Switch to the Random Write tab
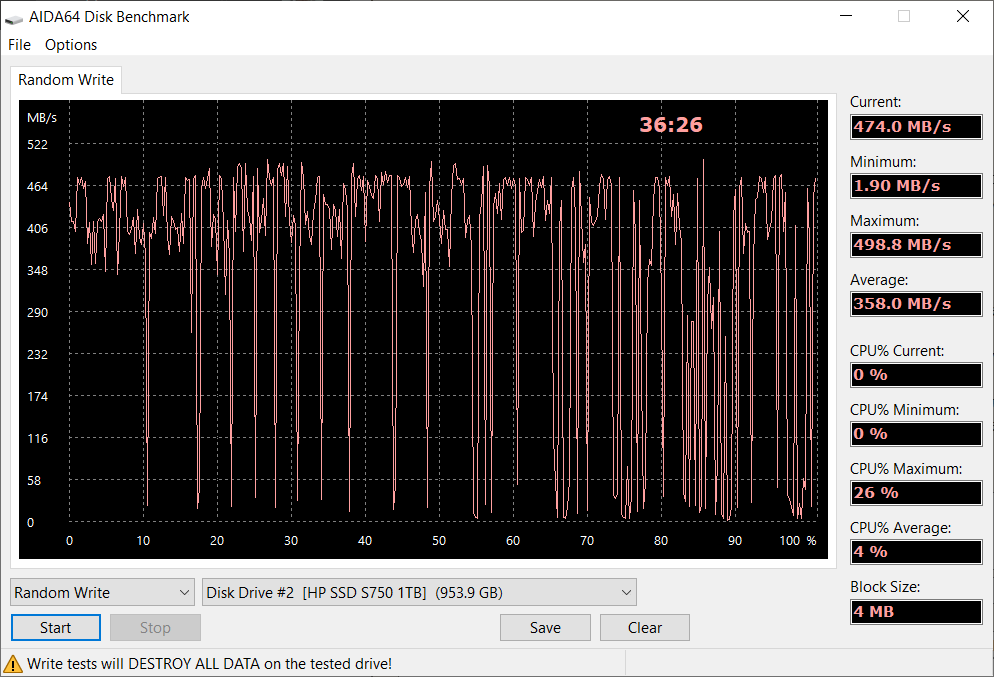The height and width of the screenshot is (677, 994). coord(66,80)
